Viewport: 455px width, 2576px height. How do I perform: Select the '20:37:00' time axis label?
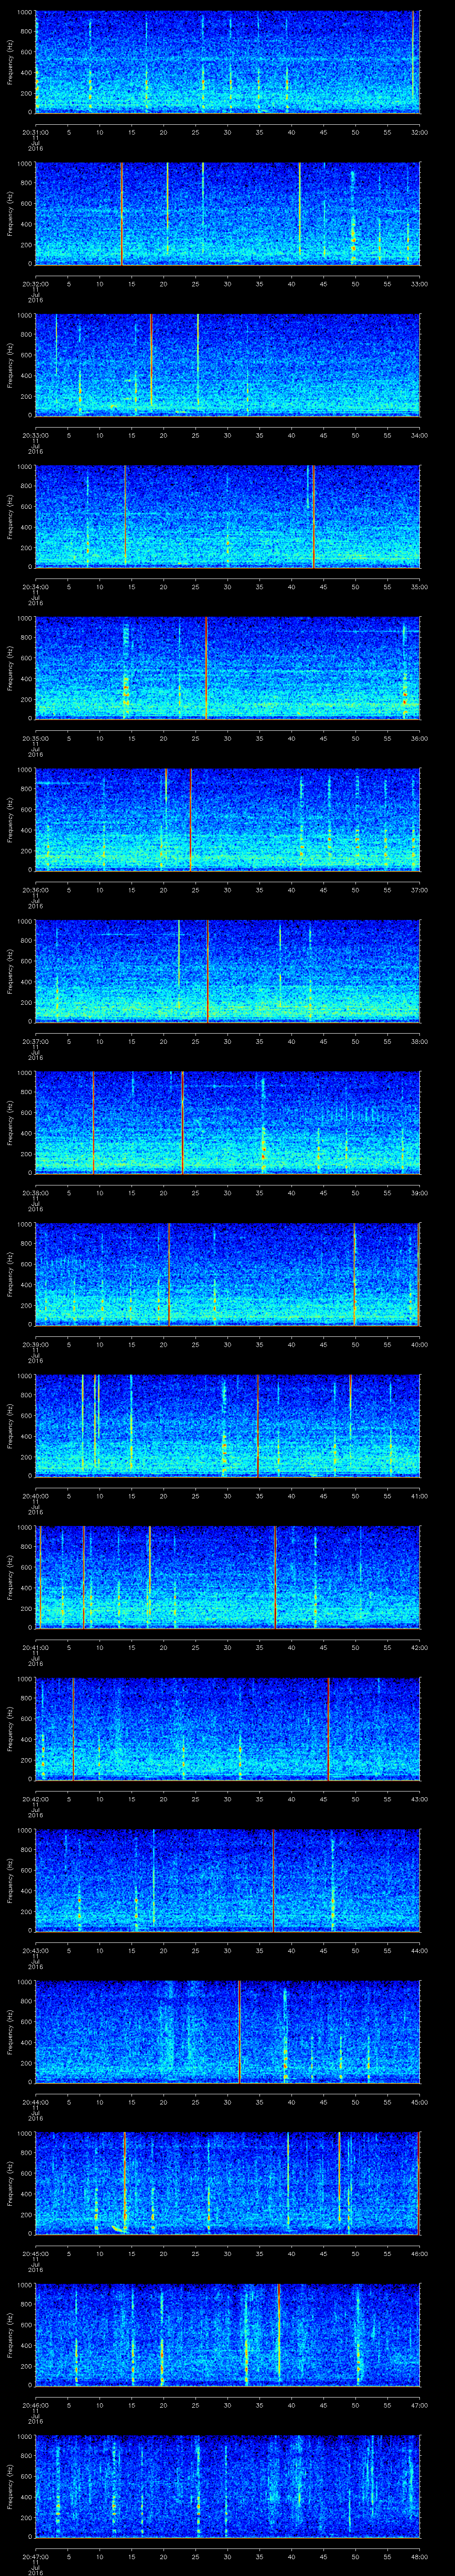point(35,1041)
